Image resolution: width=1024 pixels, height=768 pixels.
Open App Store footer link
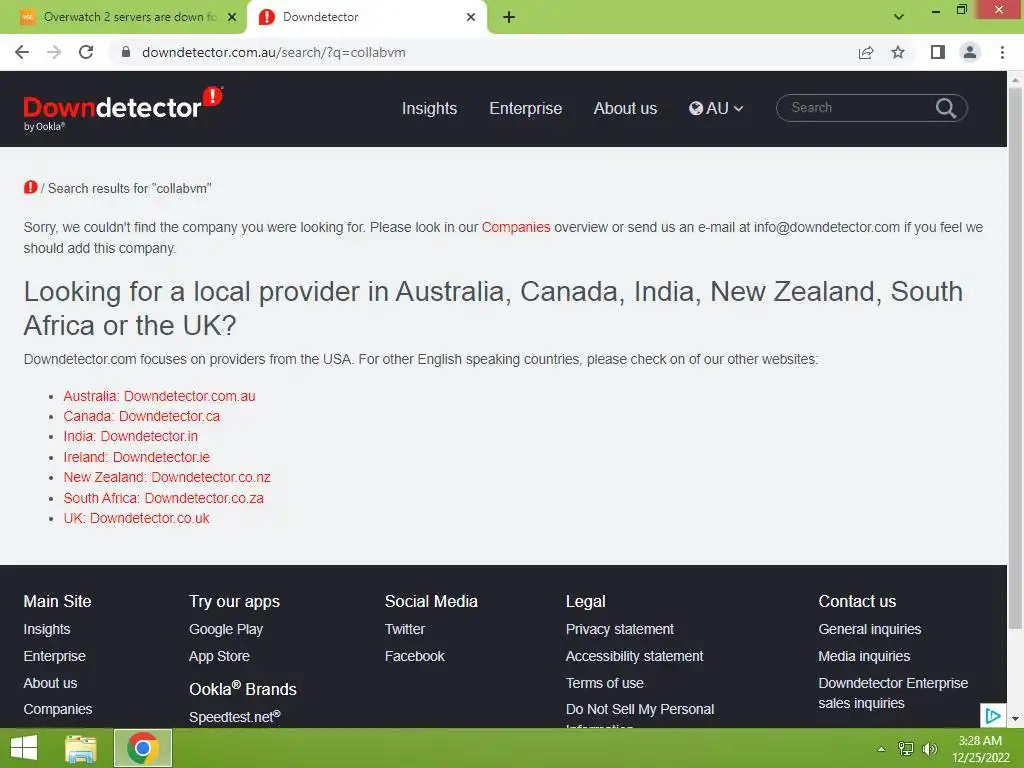219,656
